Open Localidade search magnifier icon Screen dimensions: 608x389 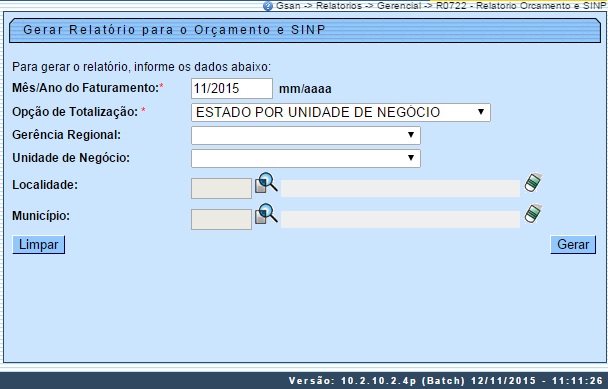[x=266, y=183]
